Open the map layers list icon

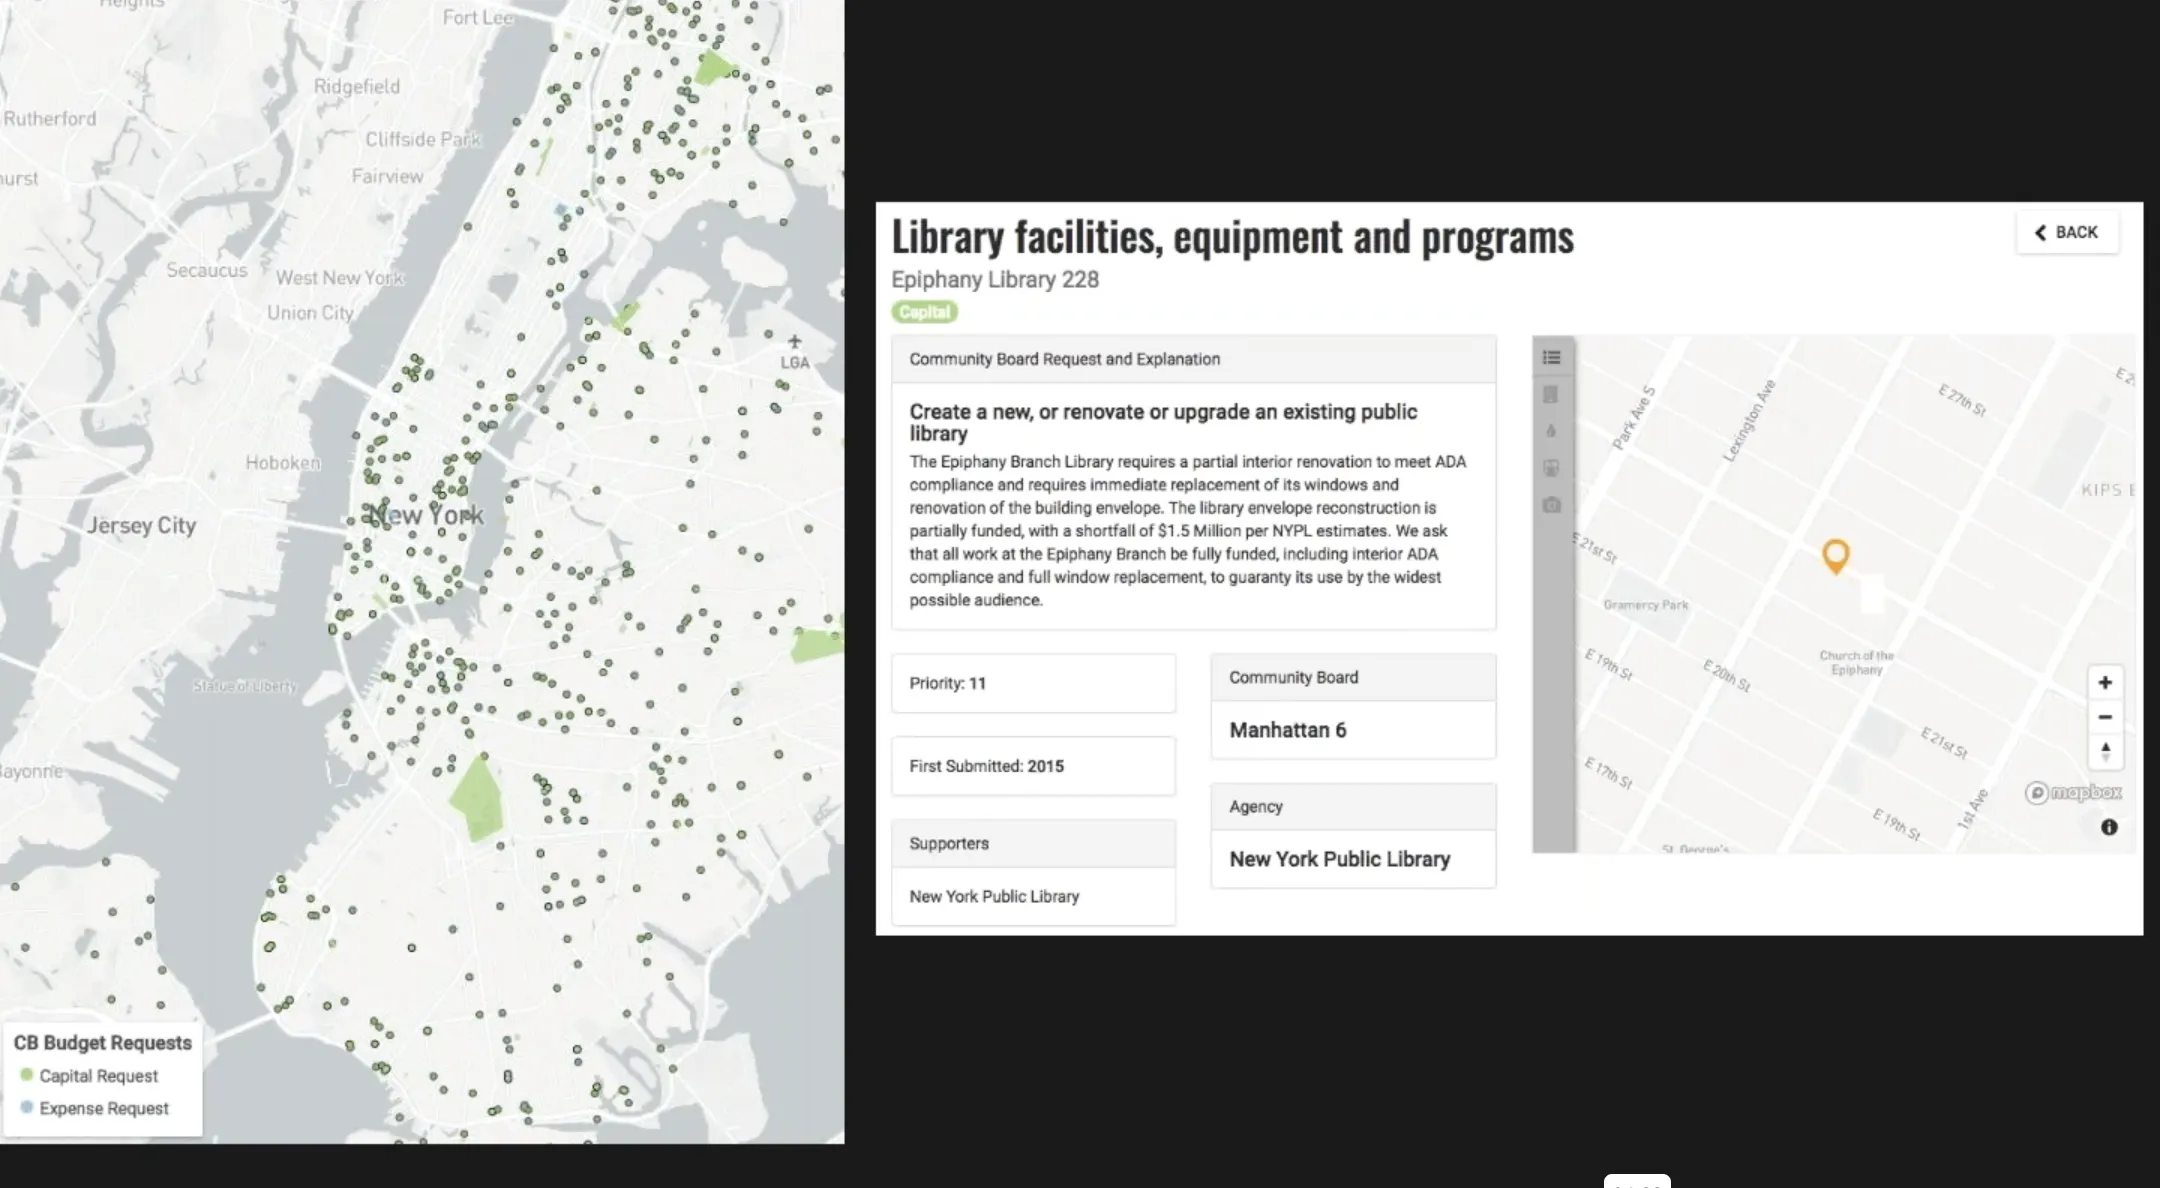tap(1551, 357)
